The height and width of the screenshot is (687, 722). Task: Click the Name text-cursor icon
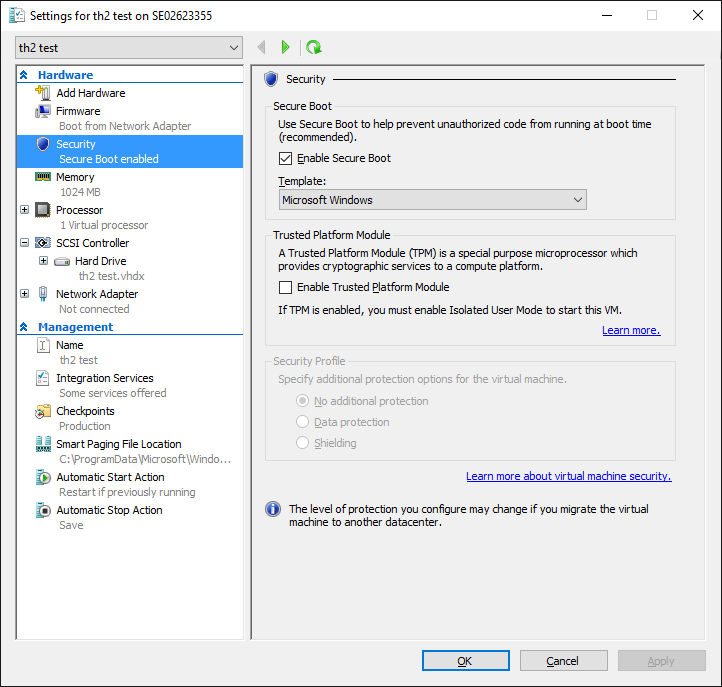[x=43, y=345]
